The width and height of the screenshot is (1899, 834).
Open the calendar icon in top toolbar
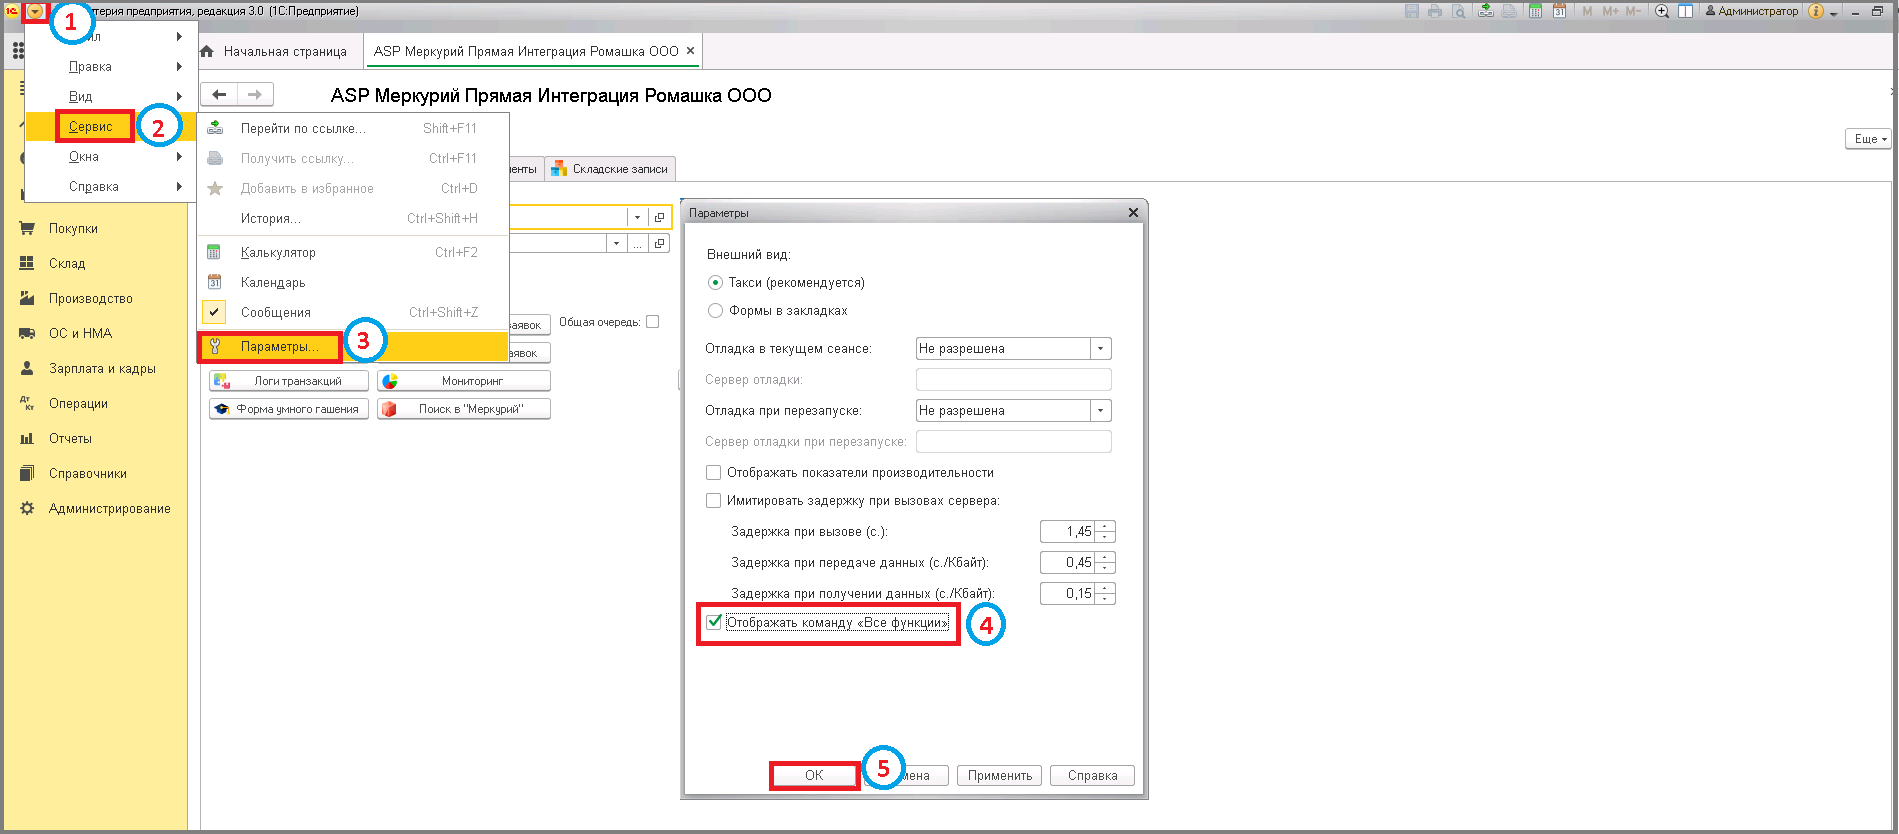(x=1559, y=11)
